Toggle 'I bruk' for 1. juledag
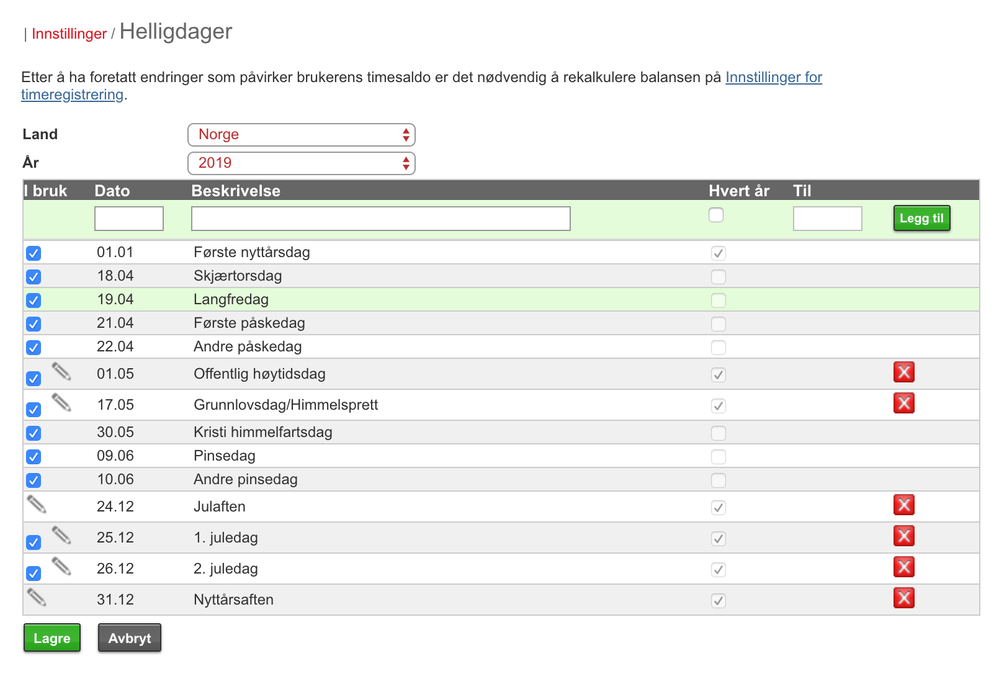This screenshot has width=999, height=673. (x=34, y=542)
